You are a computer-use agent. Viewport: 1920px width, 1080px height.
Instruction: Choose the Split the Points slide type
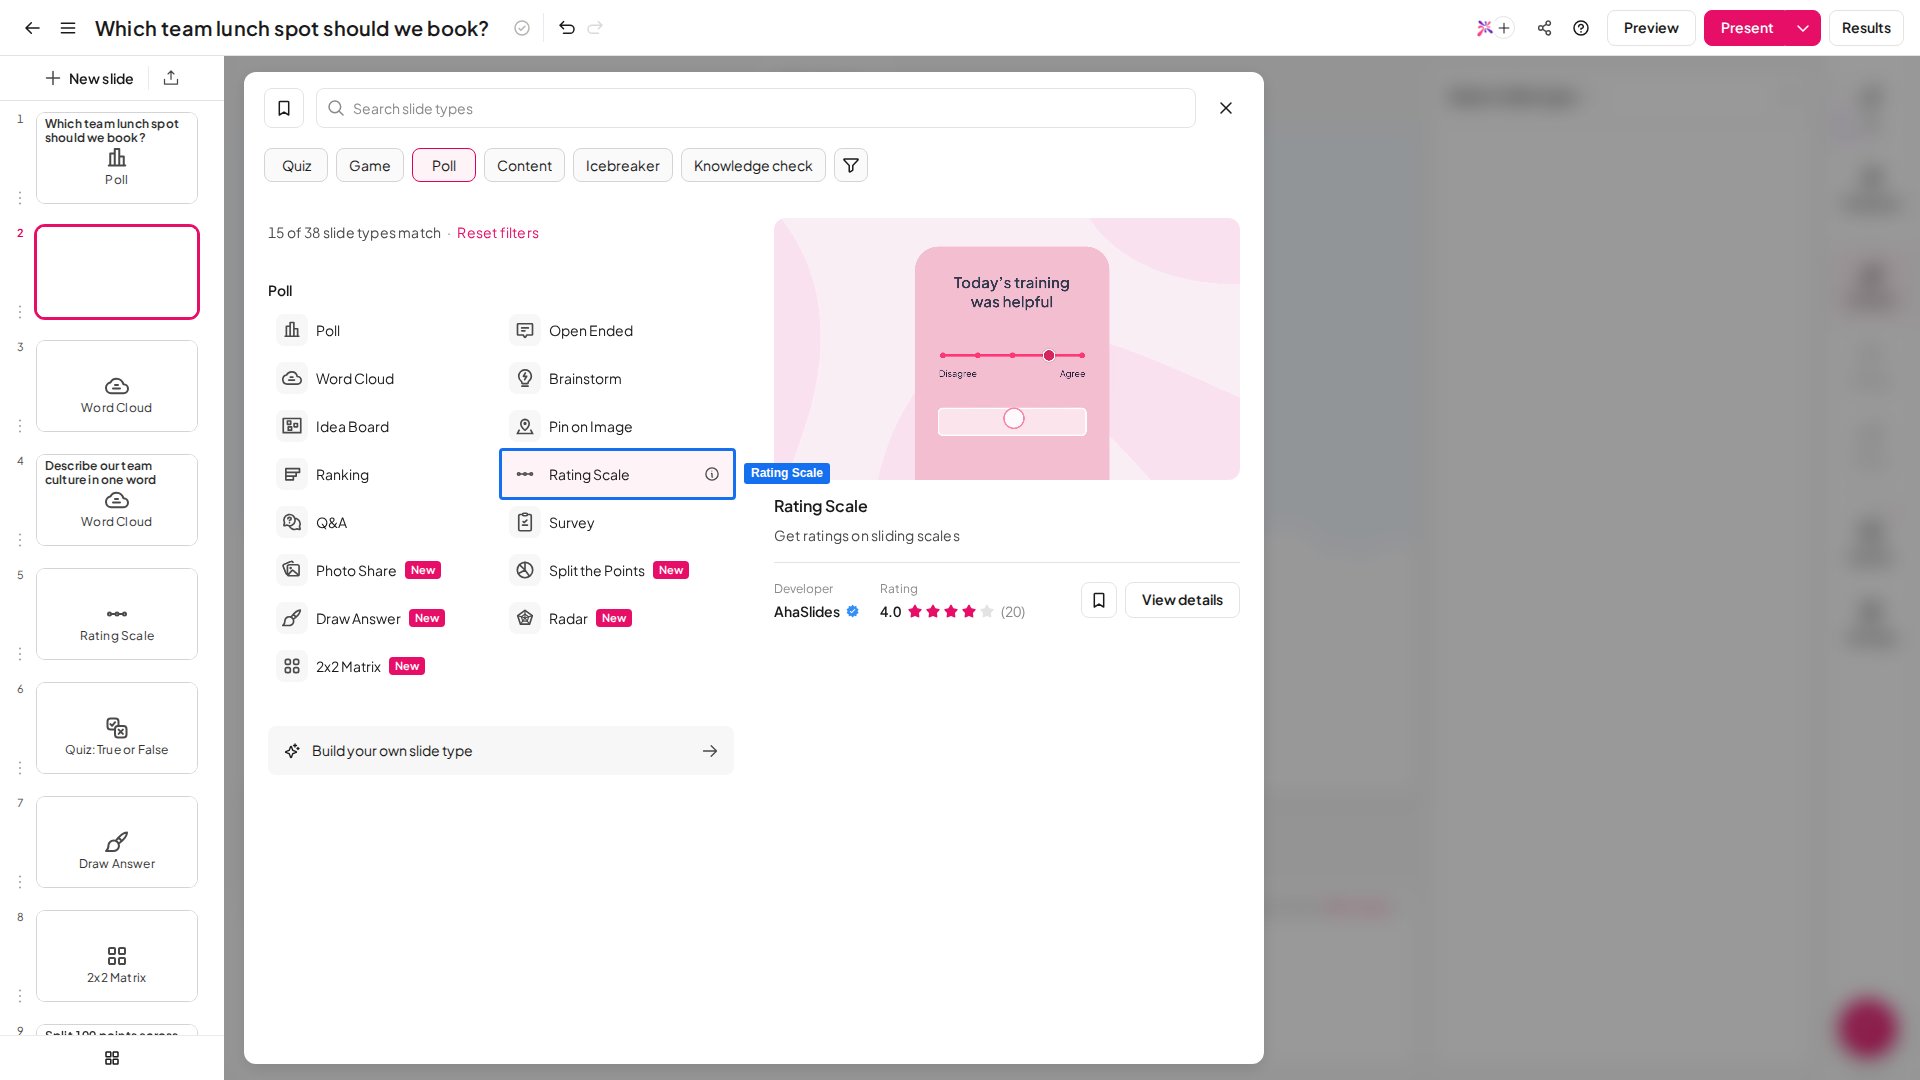click(x=618, y=570)
